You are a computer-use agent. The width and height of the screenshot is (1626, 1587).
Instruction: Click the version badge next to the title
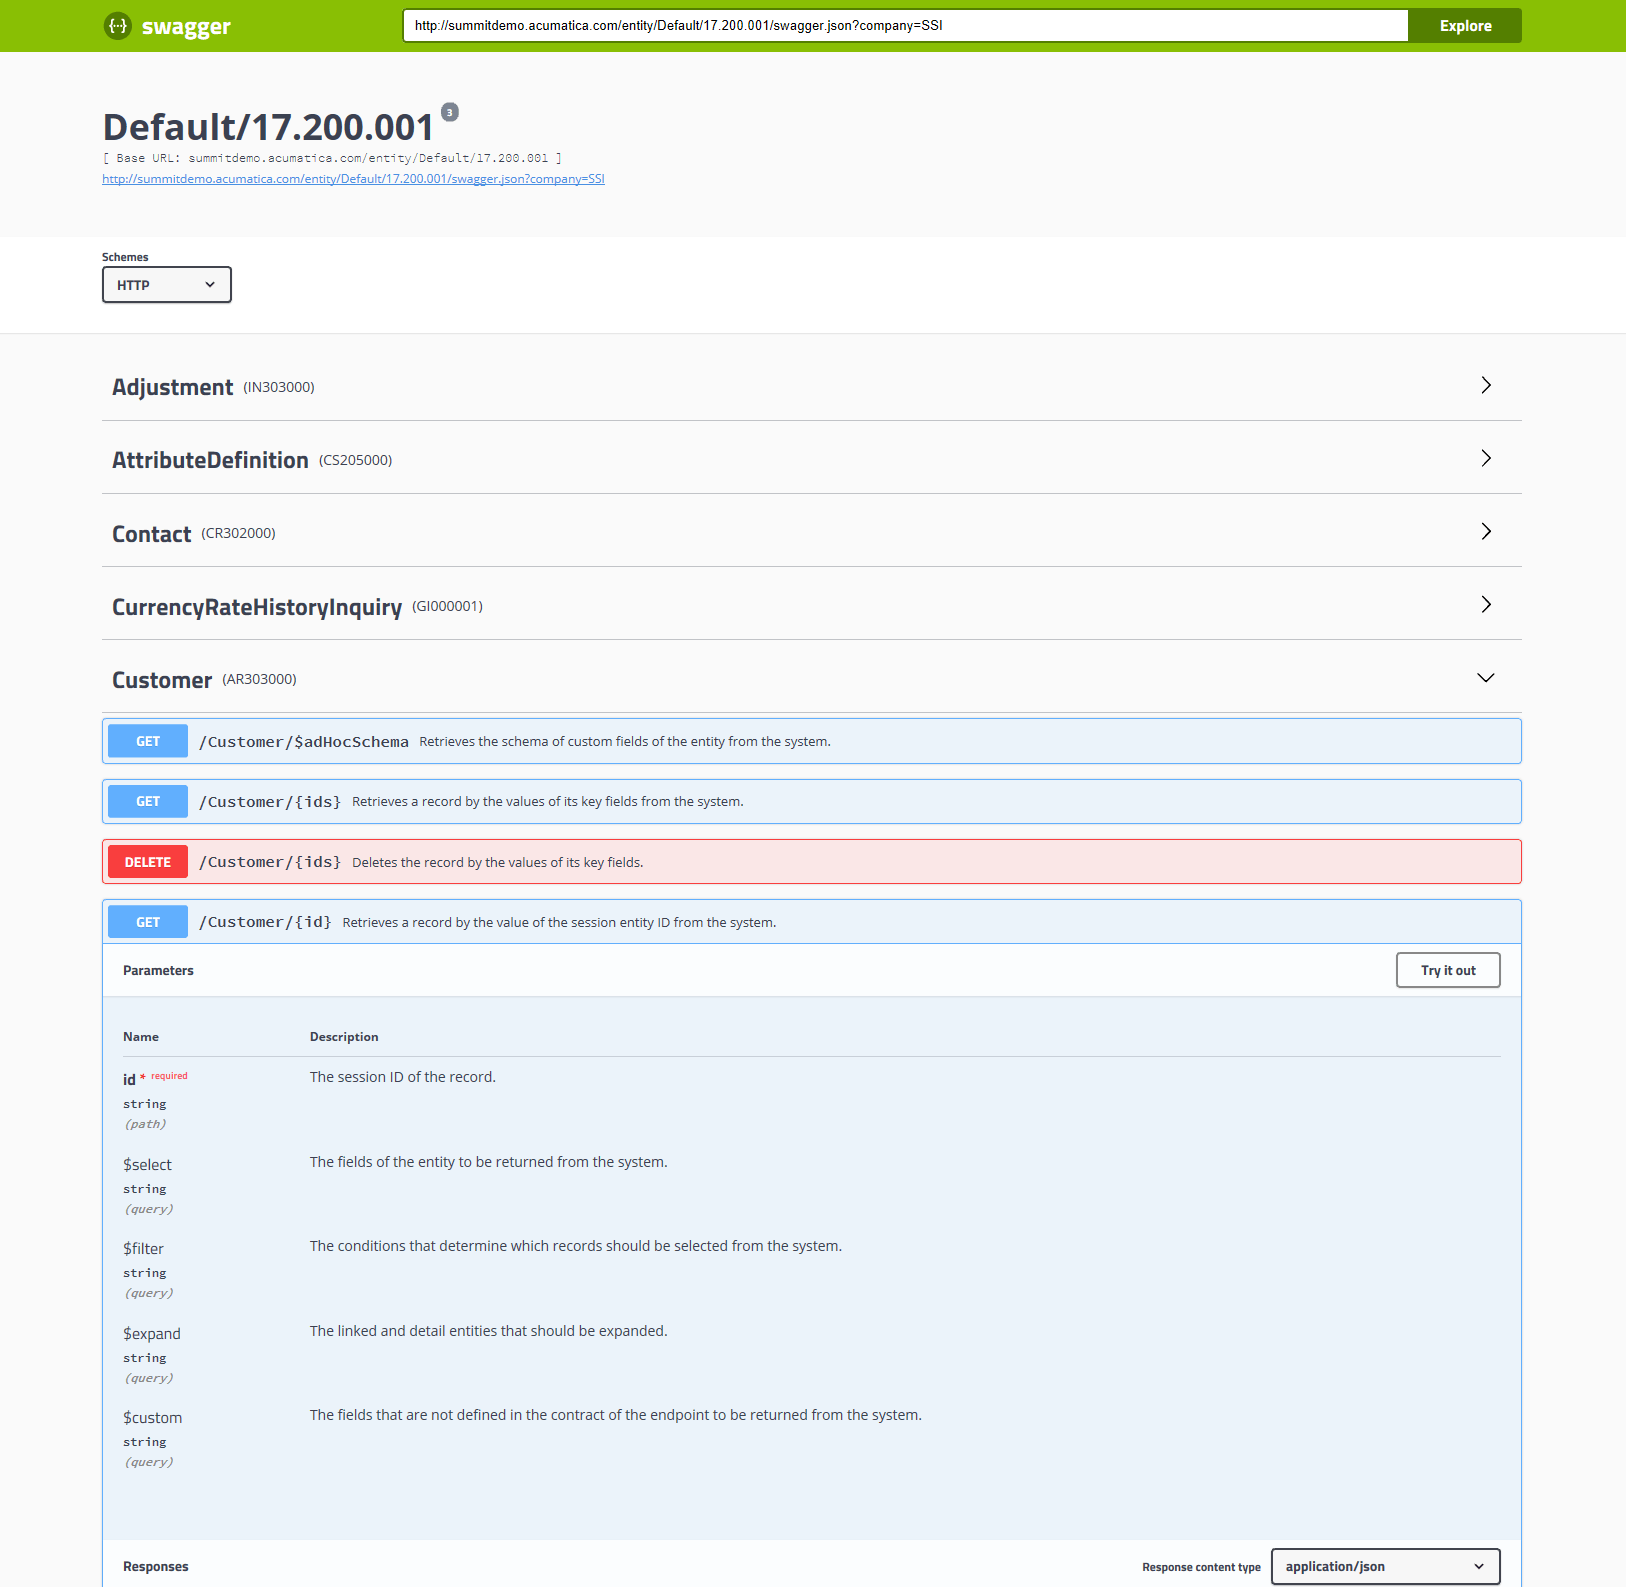tap(450, 112)
